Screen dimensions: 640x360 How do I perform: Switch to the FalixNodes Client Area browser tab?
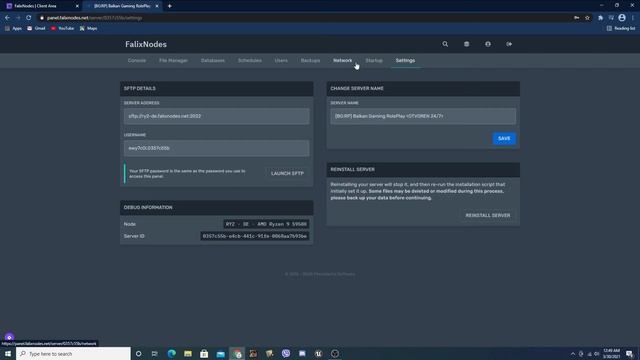41,6
